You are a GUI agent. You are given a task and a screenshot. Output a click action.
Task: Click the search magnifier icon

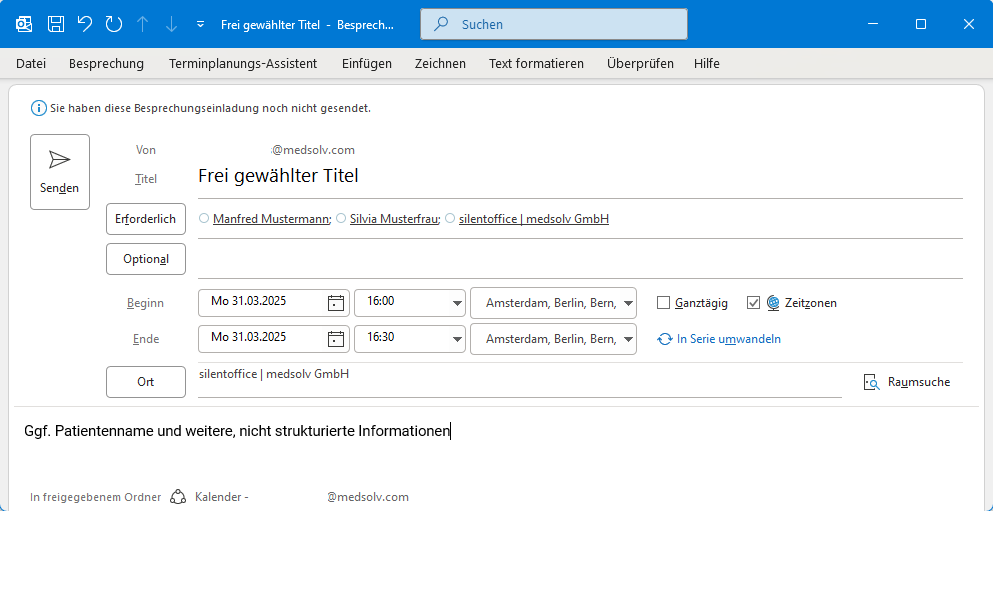441,24
